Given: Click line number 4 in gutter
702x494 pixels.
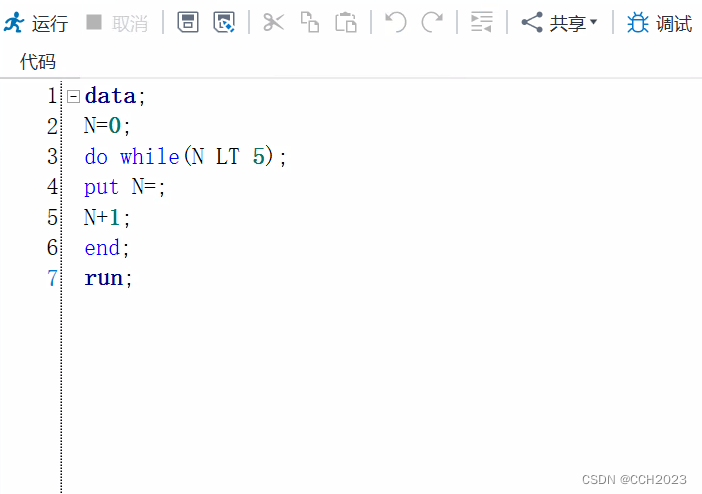Looking at the screenshot, I should [x=52, y=187].
